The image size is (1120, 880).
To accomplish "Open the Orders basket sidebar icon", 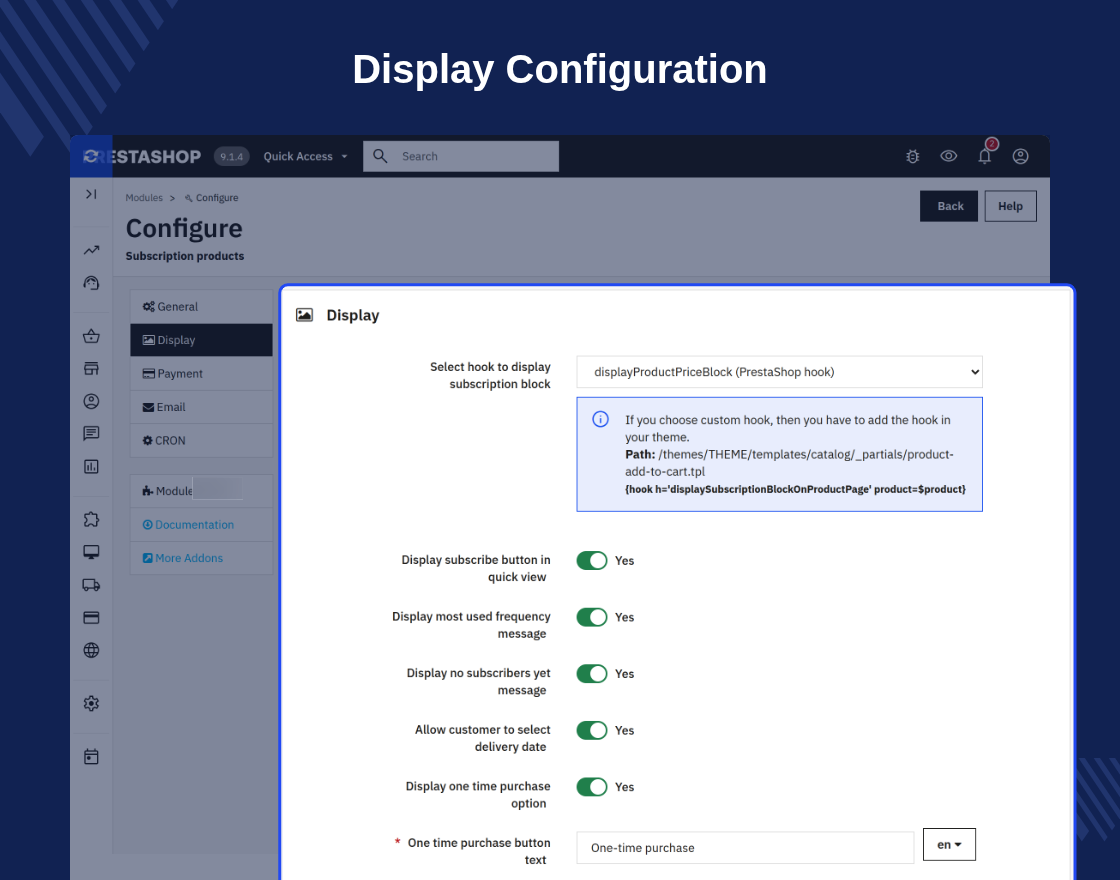I will [91, 336].
